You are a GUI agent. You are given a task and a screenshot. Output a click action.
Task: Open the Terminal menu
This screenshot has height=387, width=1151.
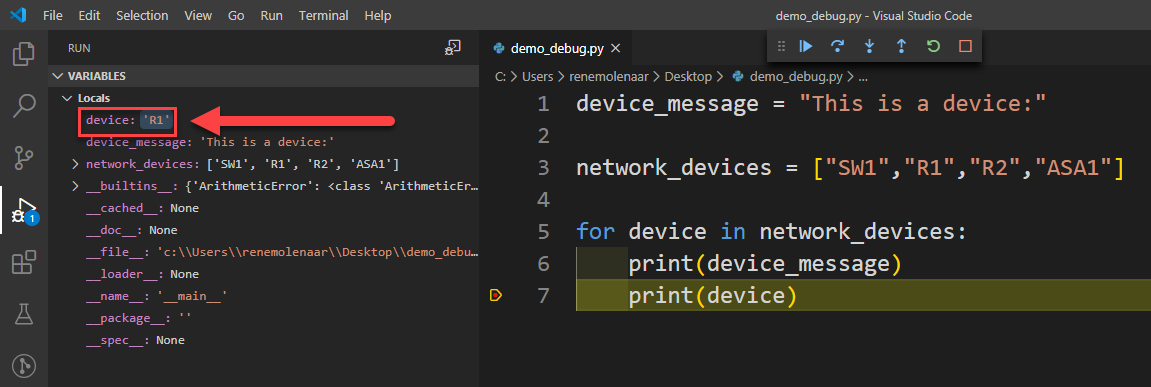(324, 15)
